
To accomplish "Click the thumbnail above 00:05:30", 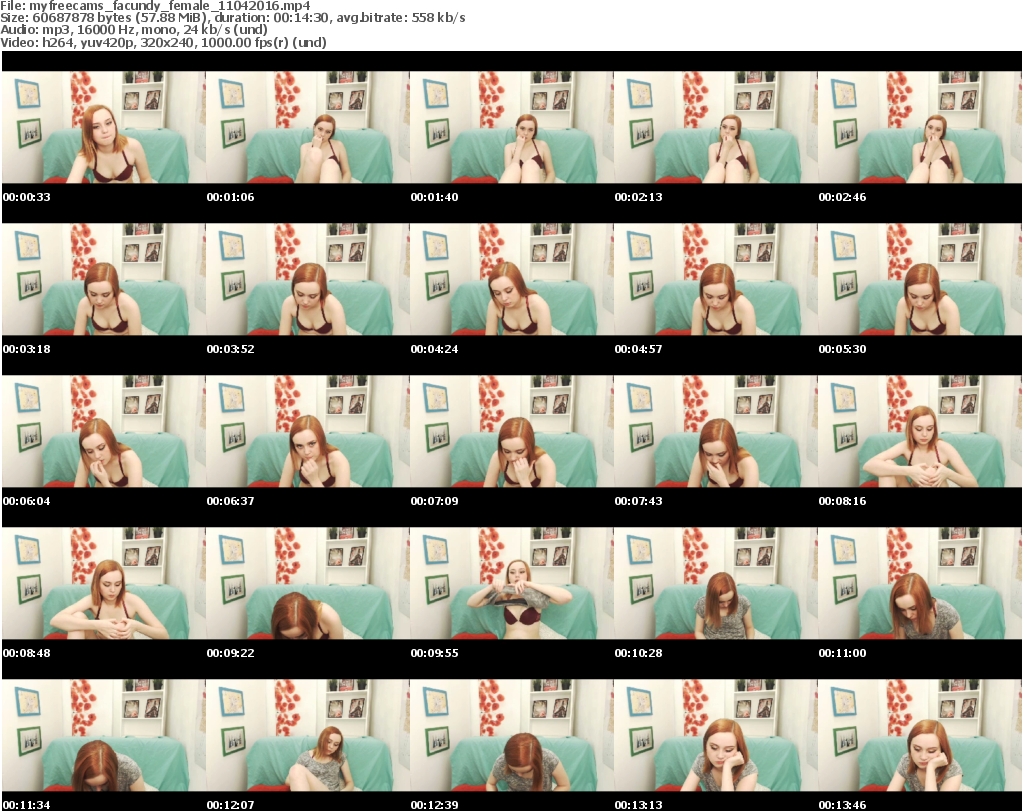I will (919, 279).
